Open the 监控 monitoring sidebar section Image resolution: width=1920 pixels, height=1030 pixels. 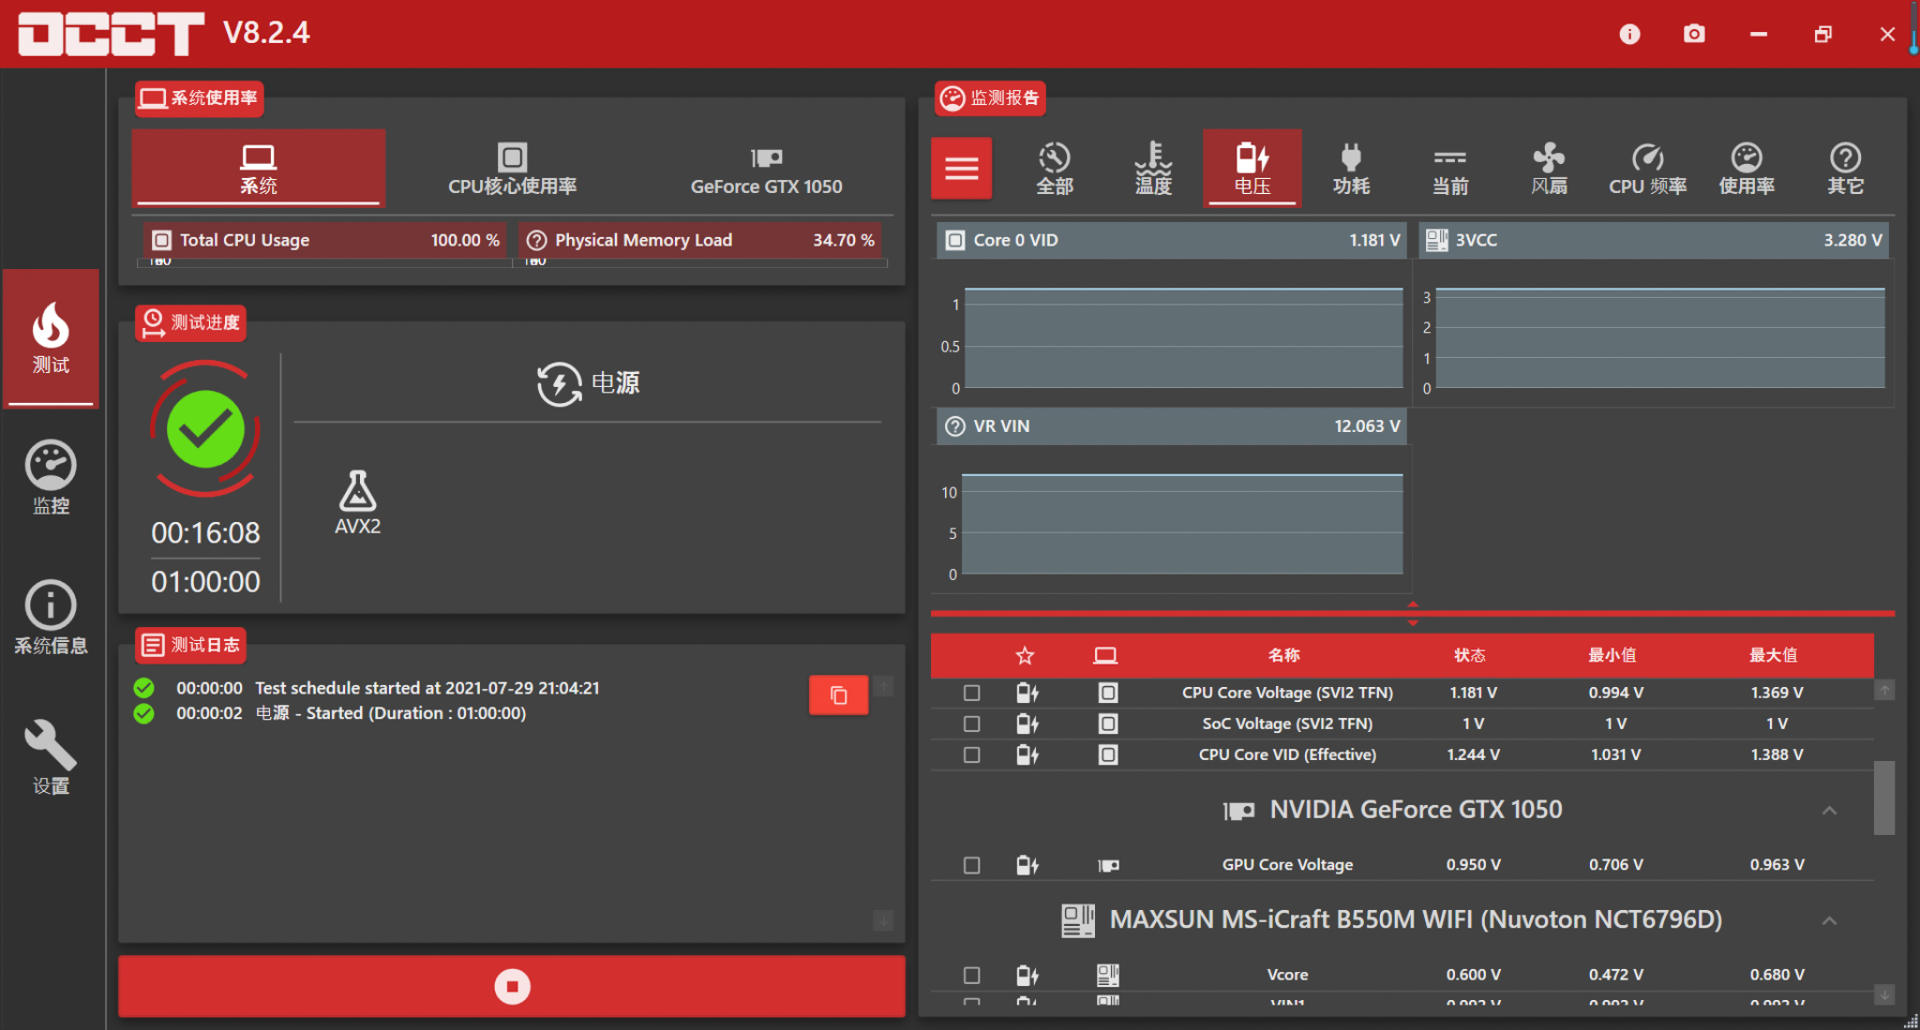(x=51, y=478)
